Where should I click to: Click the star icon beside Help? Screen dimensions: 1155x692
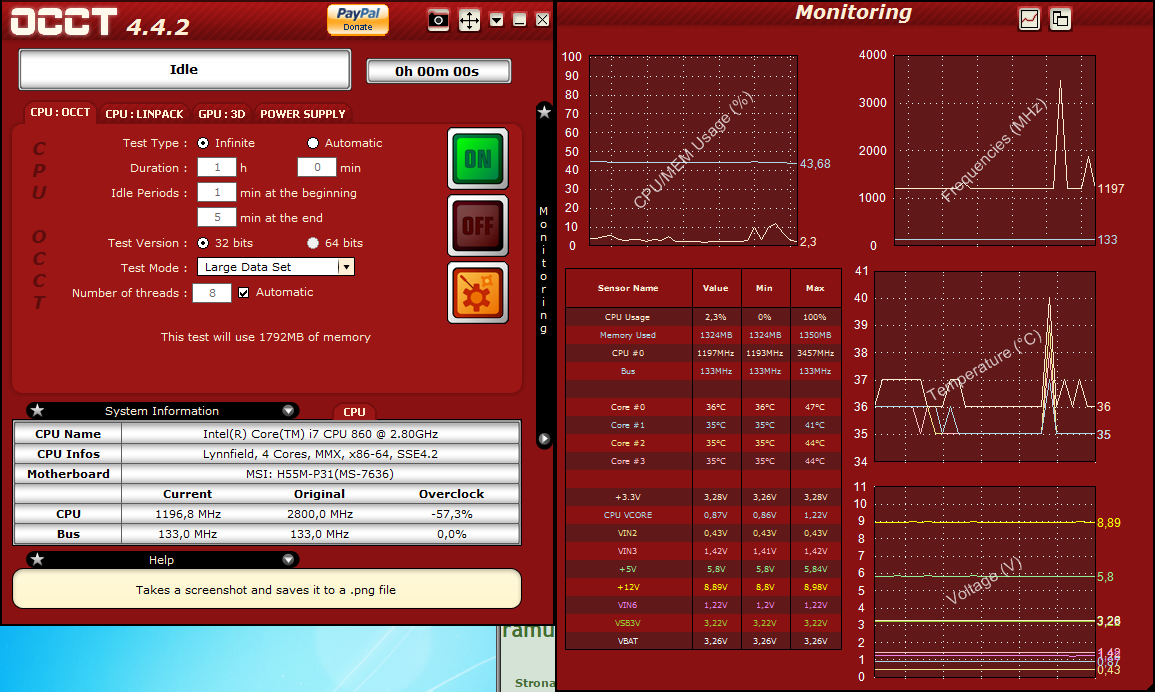pos(38,559)
